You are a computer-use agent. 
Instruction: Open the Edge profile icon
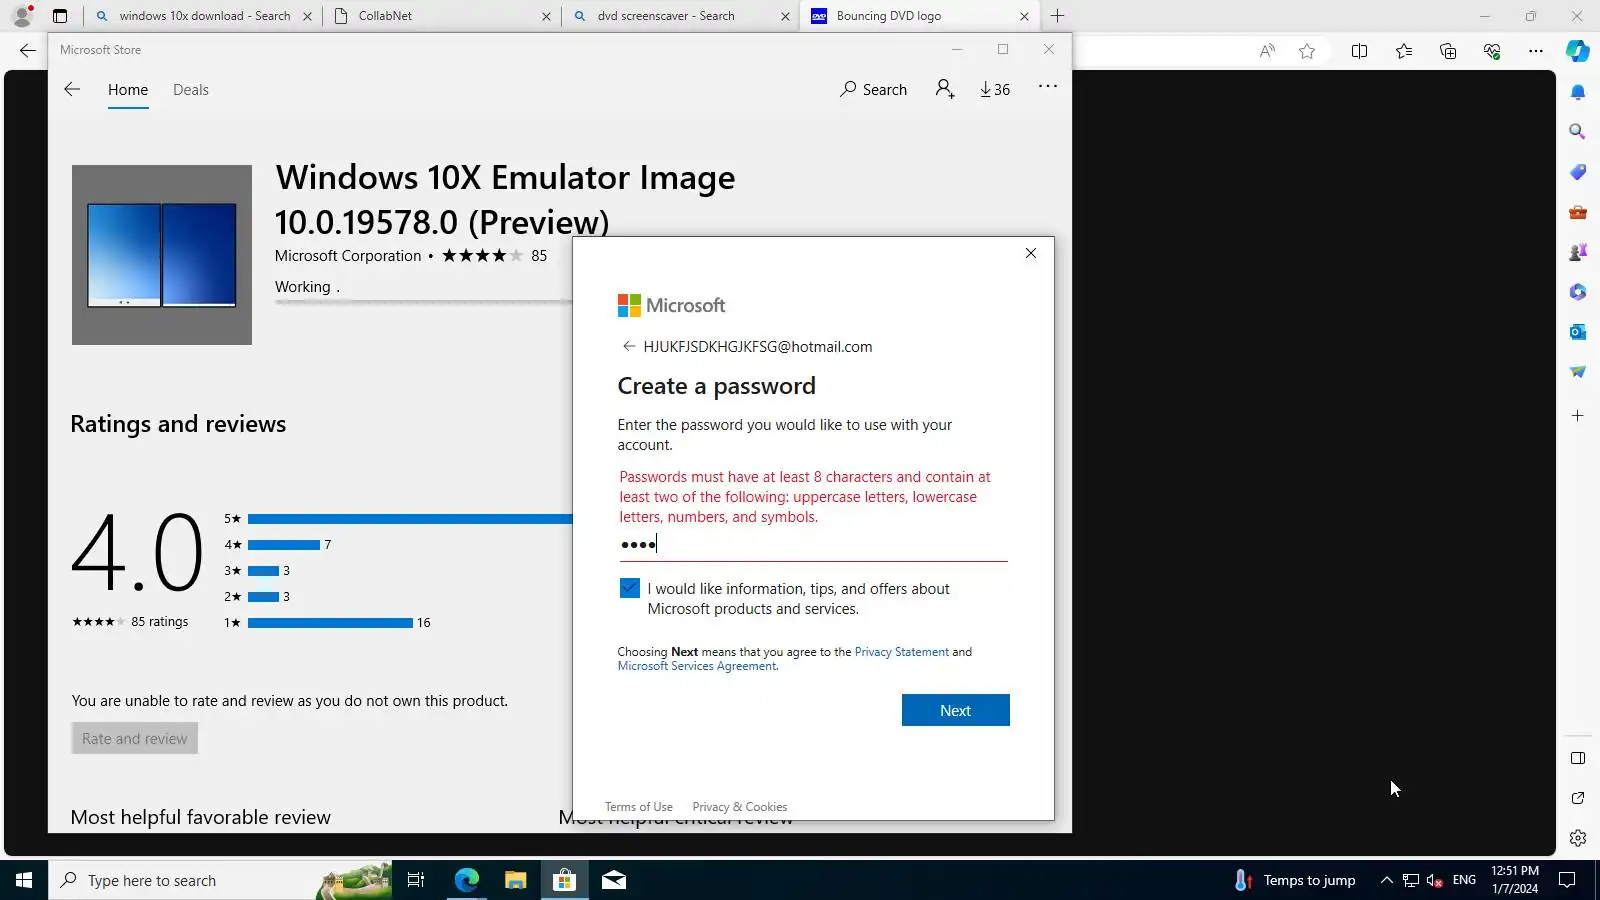point(22,16)
